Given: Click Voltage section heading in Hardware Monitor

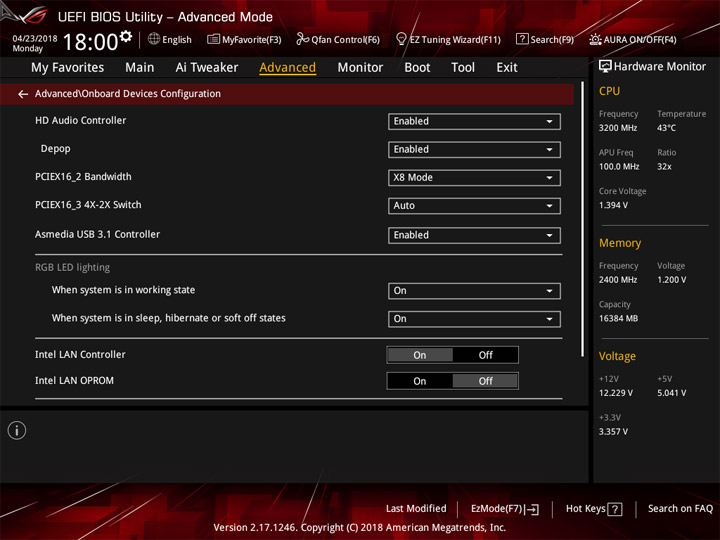Looking at the screenshot, I should (617, 356).
